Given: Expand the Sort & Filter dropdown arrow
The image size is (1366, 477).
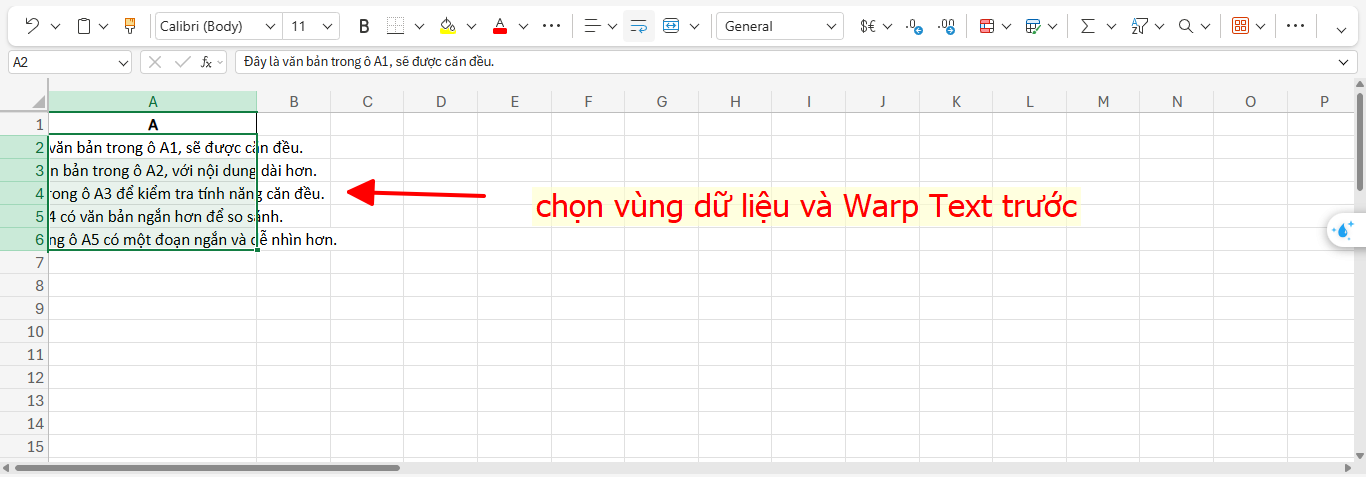Looking at the screenshot, I should 1160,26.
